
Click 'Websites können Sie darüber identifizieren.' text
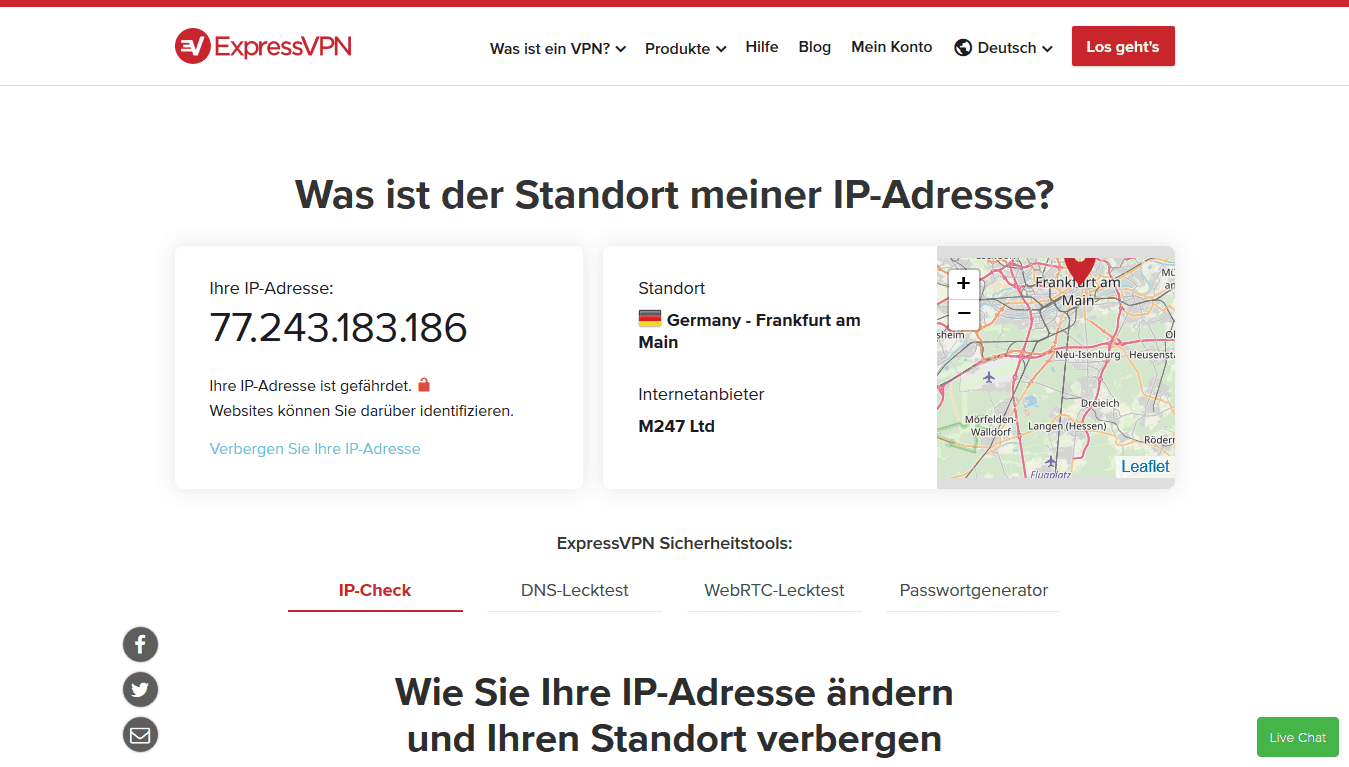click(362, 411)
